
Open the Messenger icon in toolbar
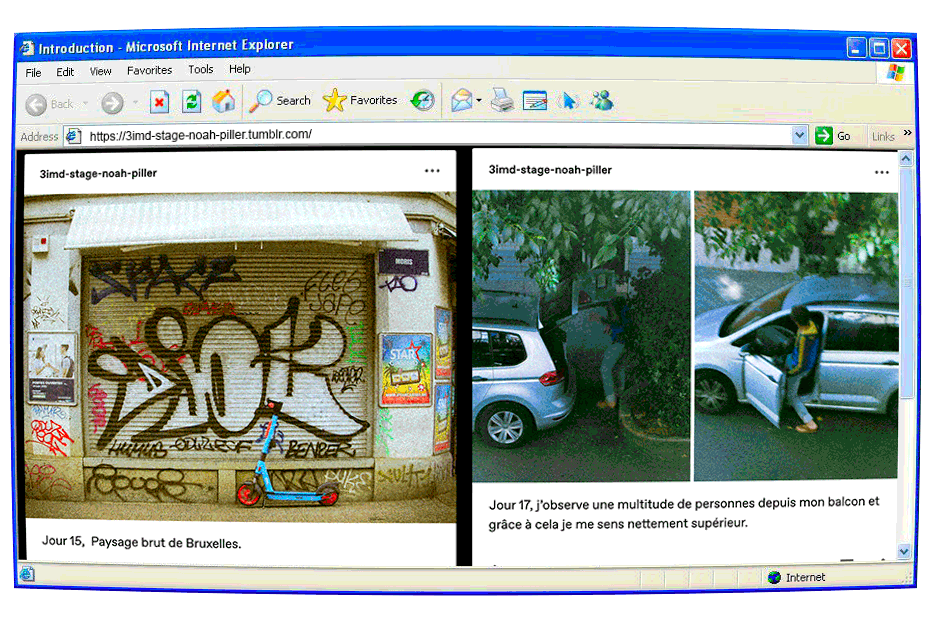(602, 101)
